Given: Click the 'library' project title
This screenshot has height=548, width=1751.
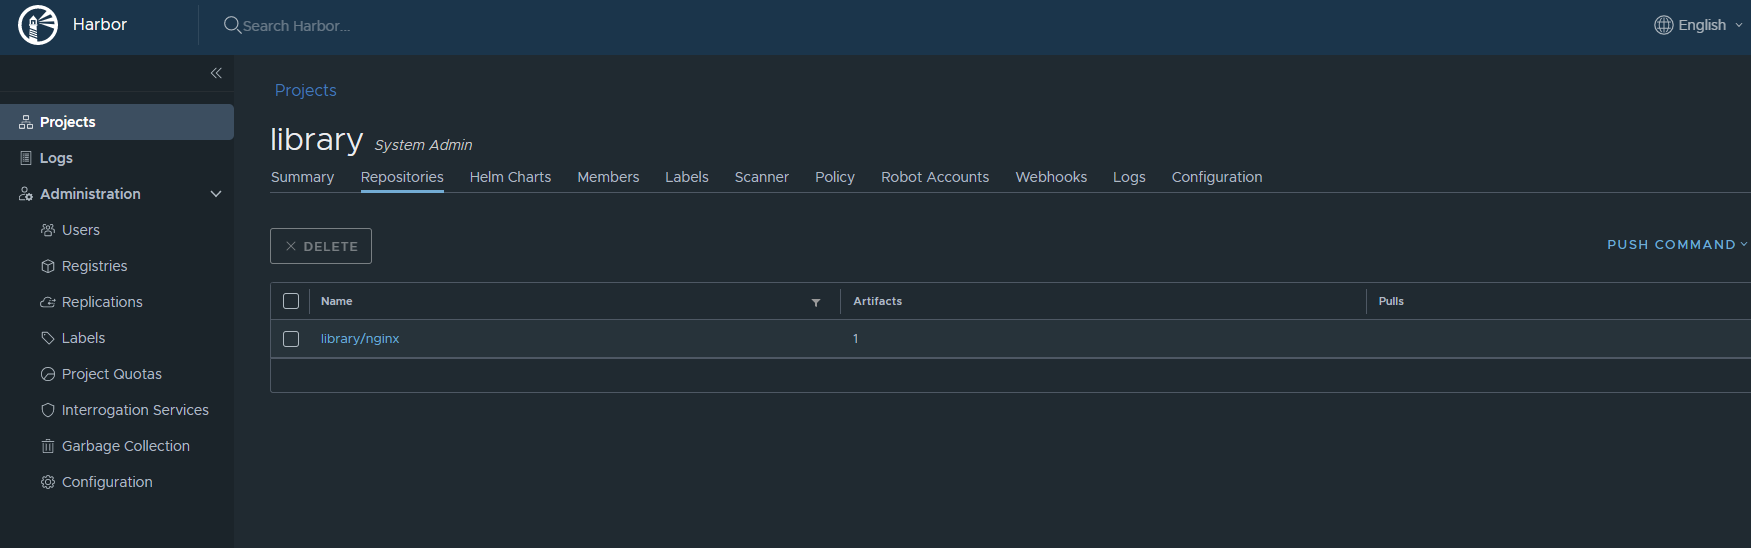Looking at the screenshot, I should (316, 139).
